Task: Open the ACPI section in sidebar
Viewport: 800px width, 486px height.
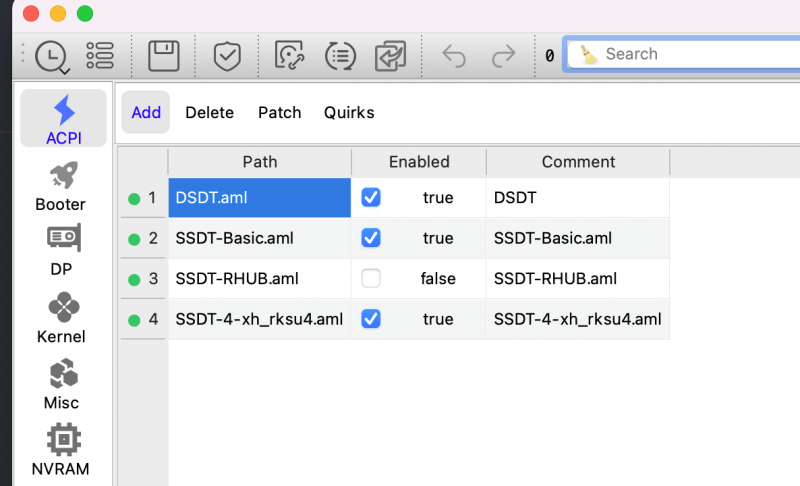Action: 64,119
